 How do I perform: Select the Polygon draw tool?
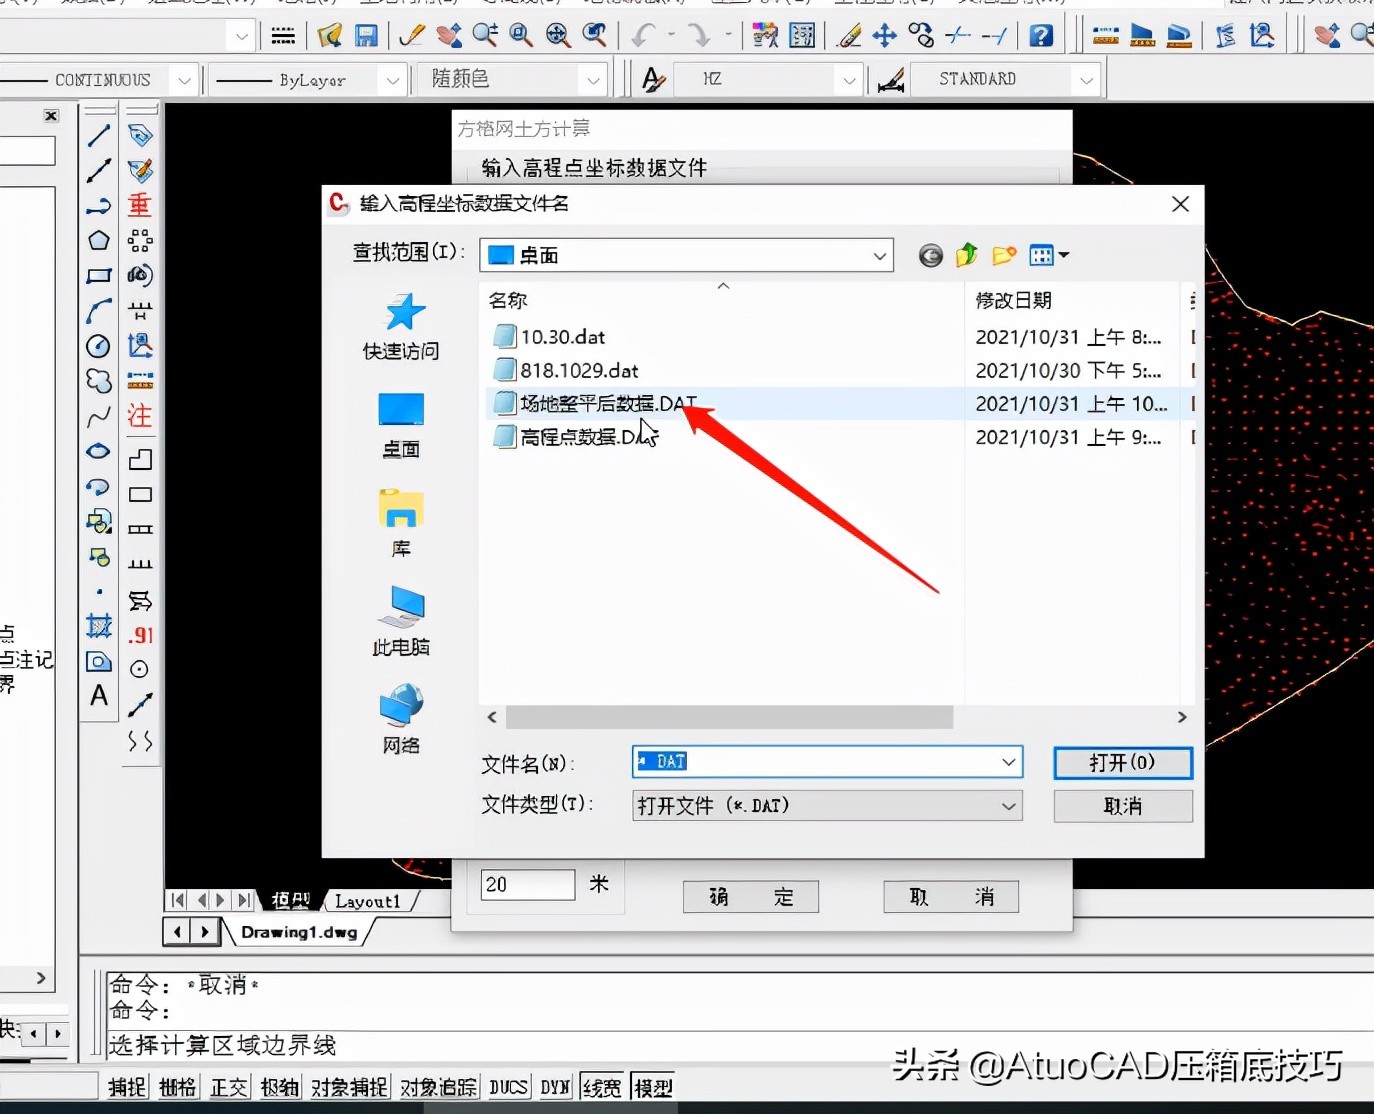click(x=98, y=240)
